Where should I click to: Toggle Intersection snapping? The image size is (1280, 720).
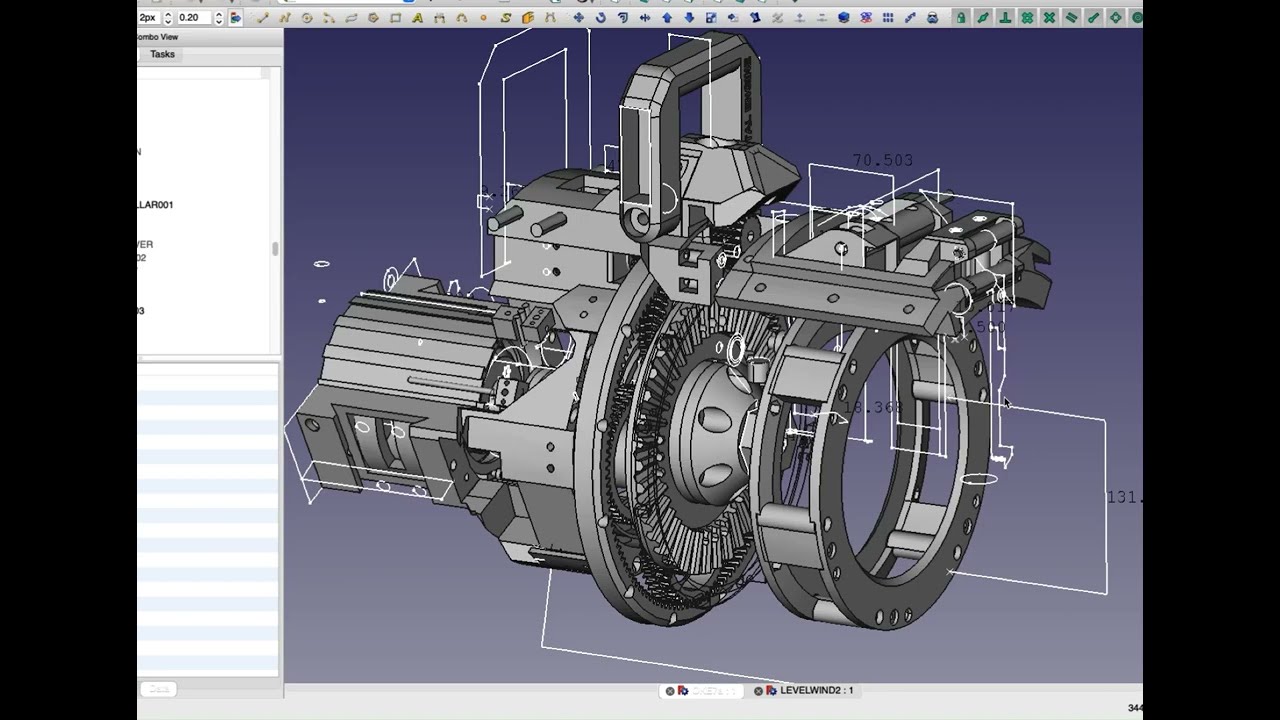click(x=1049, y=18)
